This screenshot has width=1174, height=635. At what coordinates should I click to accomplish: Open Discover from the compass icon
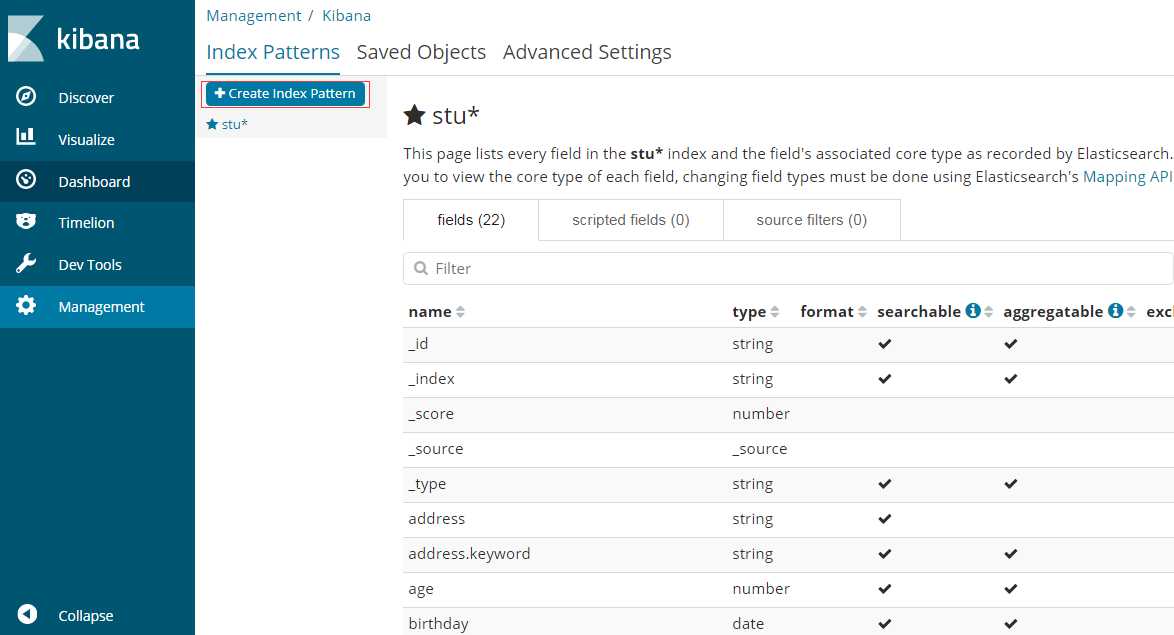point(26,97)
